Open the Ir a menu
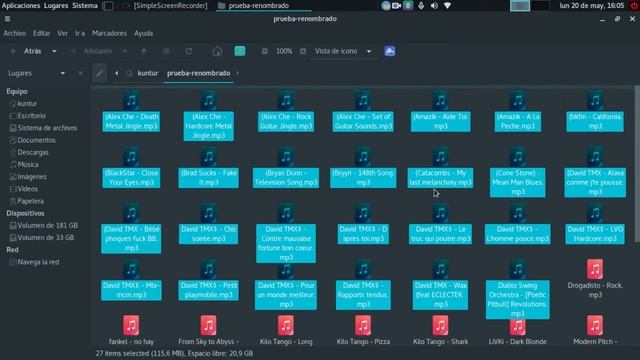This screenshot has width=640, height=360. 80,33
